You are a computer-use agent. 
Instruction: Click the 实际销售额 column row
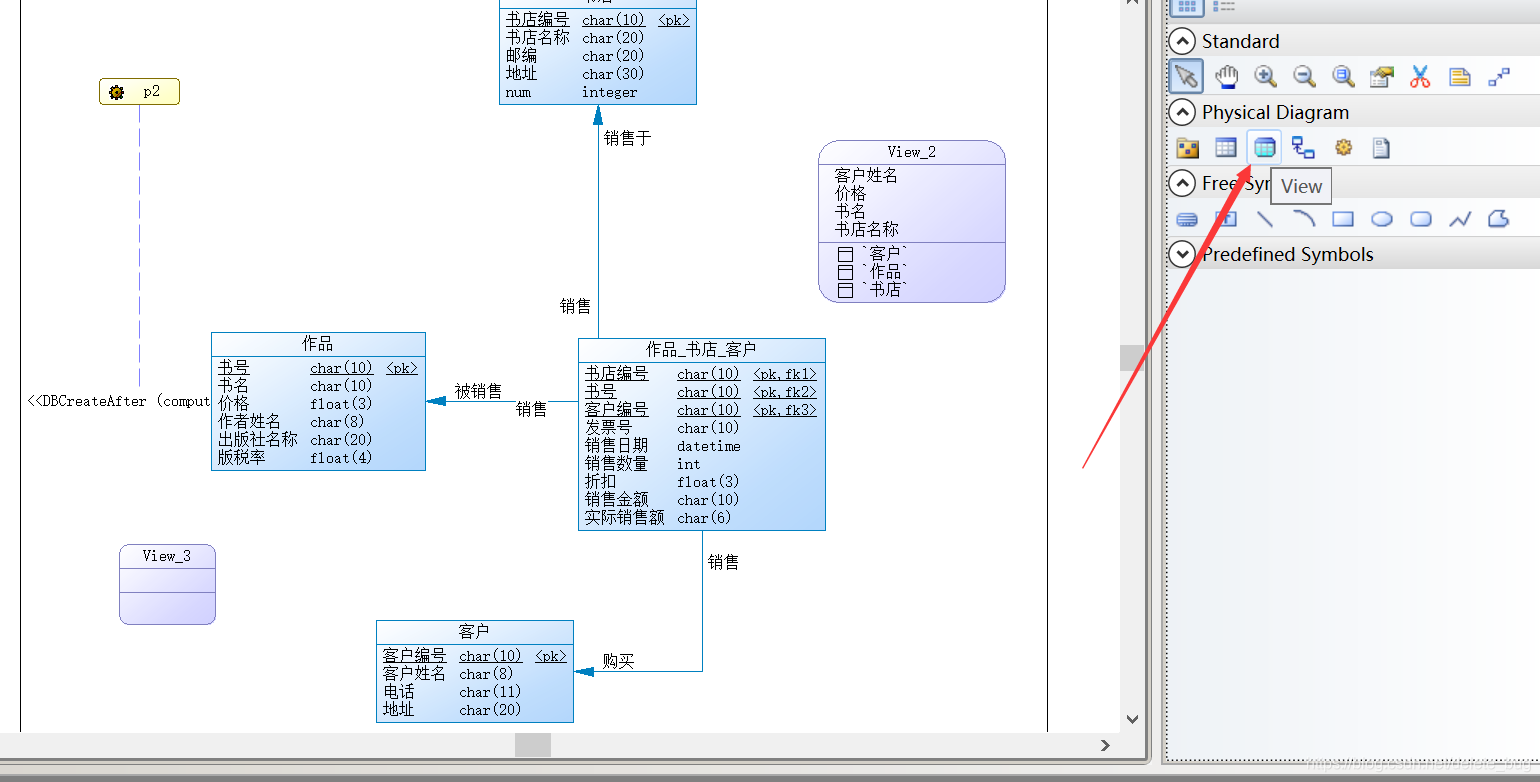[701, 518]
